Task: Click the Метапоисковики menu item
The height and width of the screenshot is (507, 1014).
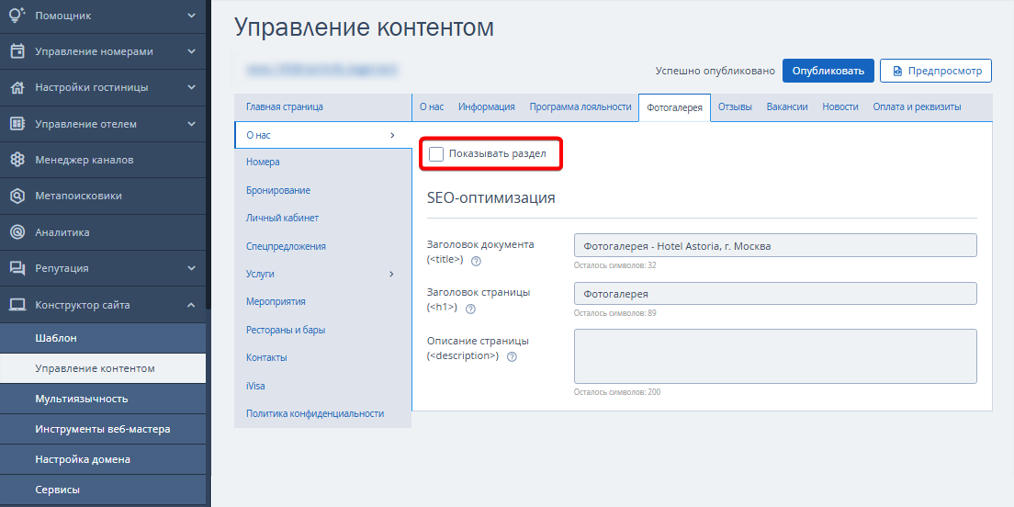Action: (103, 196)
